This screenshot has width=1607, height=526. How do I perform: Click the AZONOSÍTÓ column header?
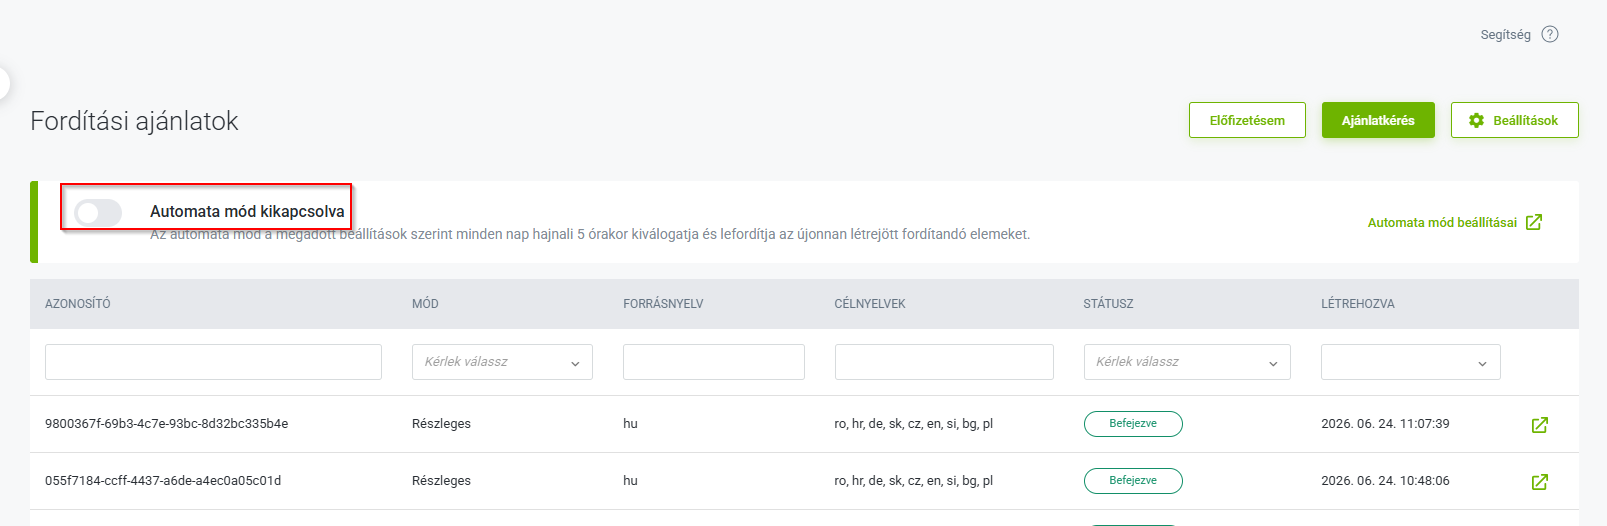coord(78,304)
